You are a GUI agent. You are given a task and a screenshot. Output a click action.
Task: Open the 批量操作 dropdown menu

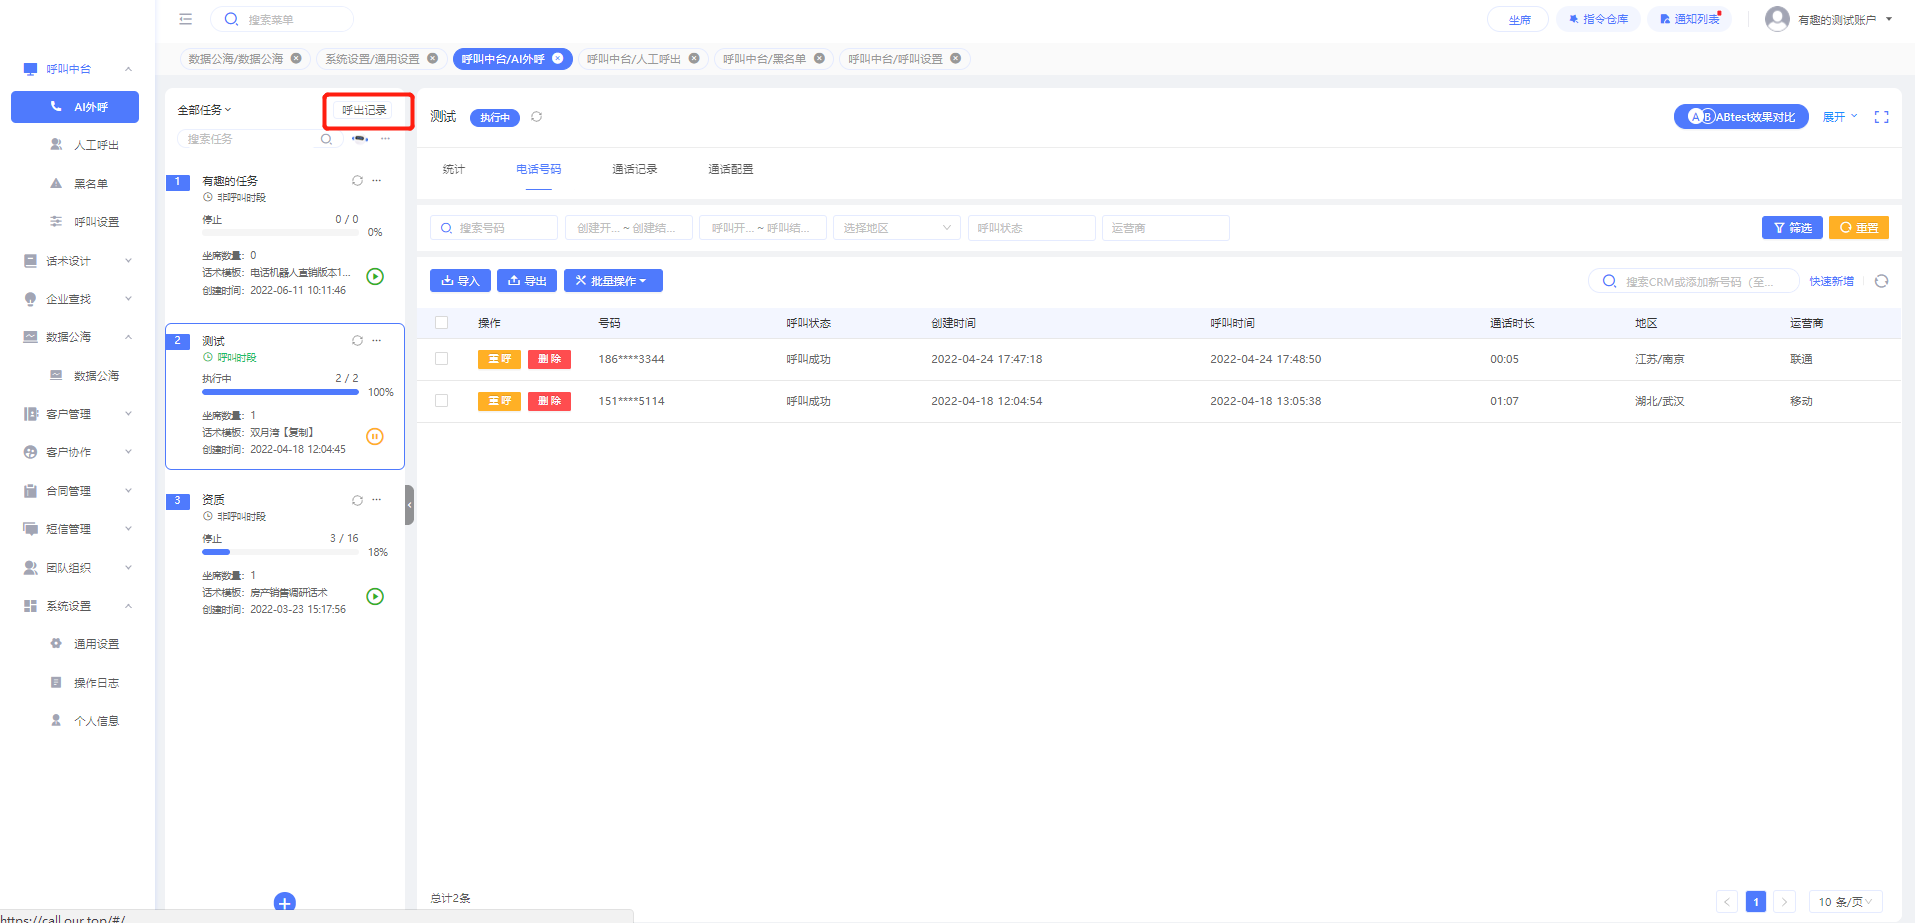613,281
